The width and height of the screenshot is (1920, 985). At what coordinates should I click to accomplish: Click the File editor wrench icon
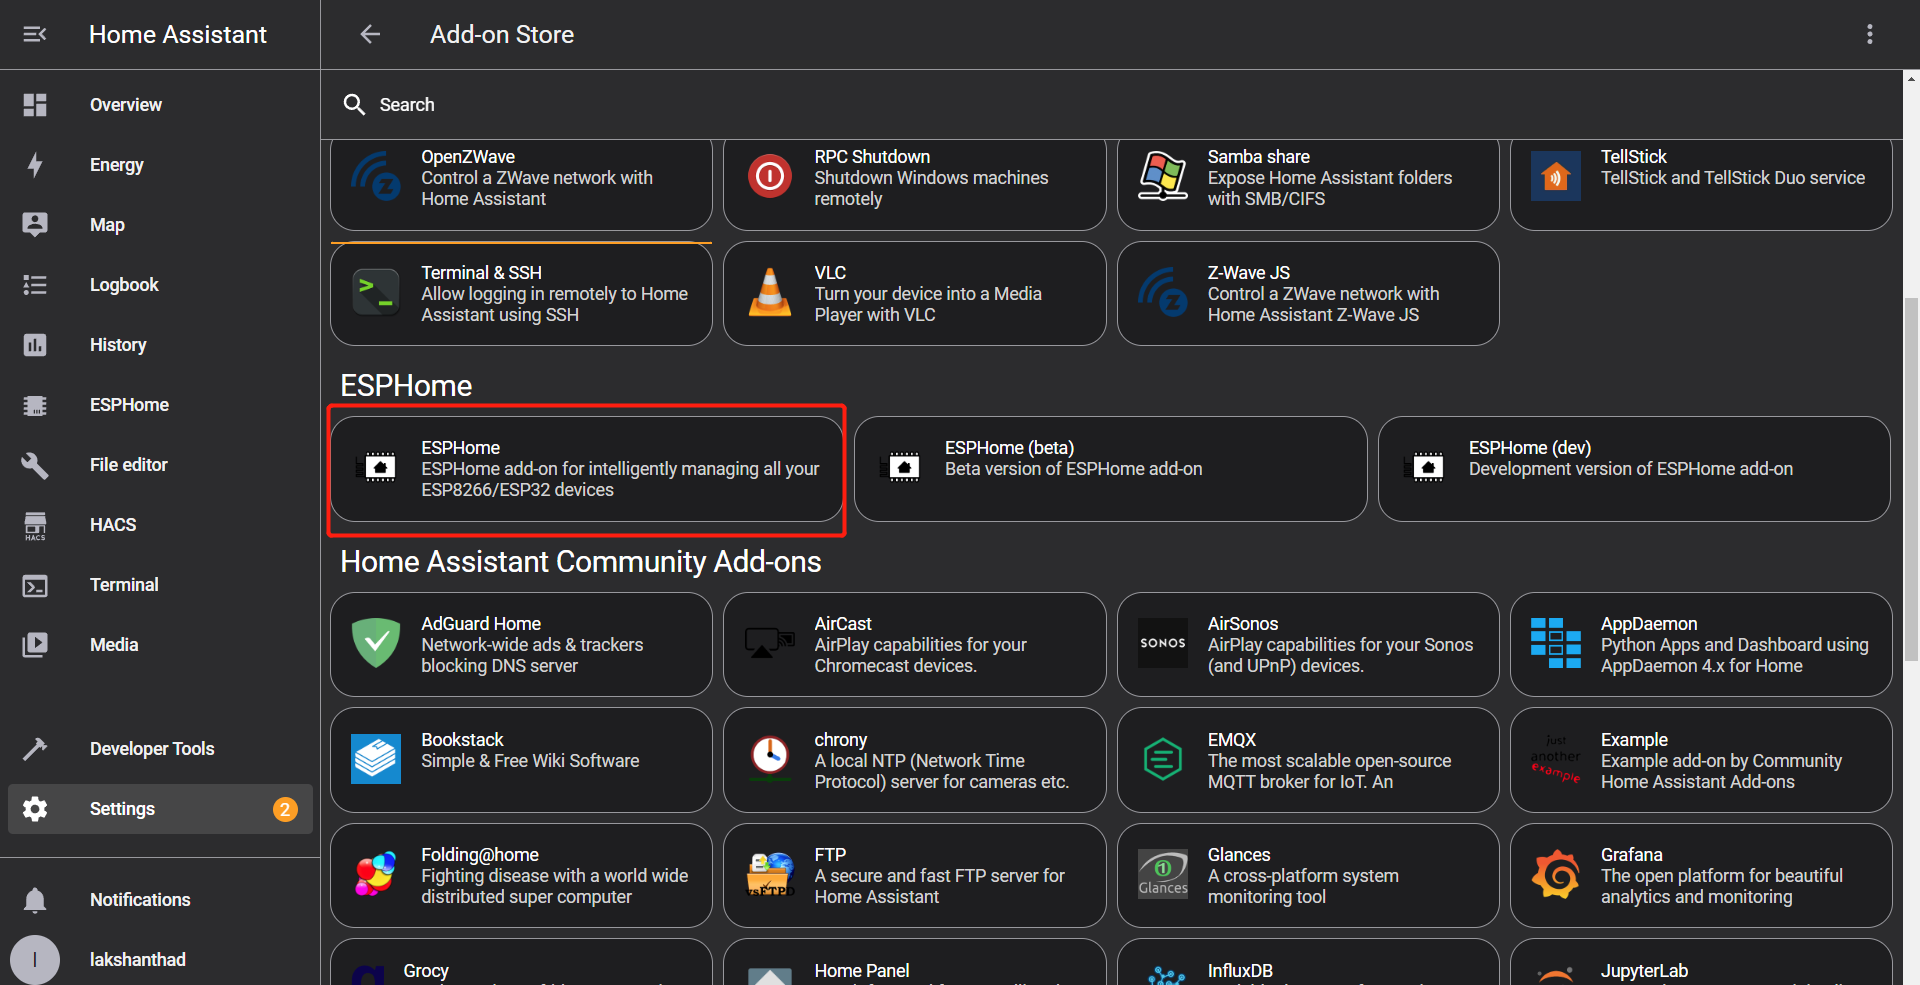[x=35, y=465]
